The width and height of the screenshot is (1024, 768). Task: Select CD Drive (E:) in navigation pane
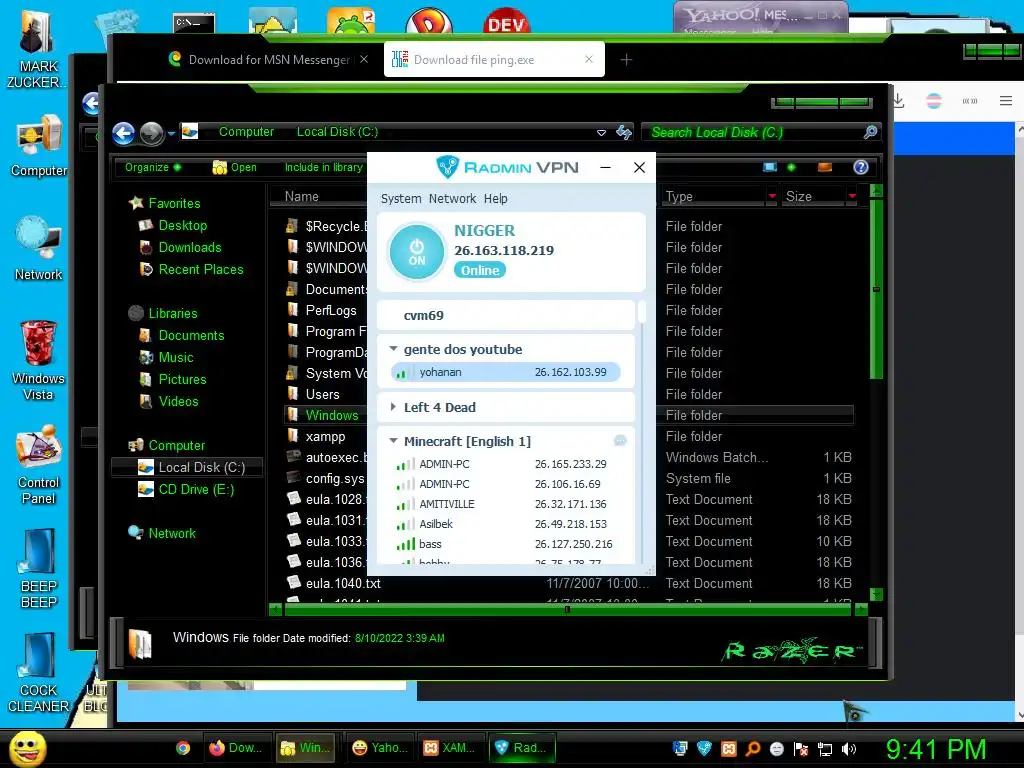(x=196, y=489)
